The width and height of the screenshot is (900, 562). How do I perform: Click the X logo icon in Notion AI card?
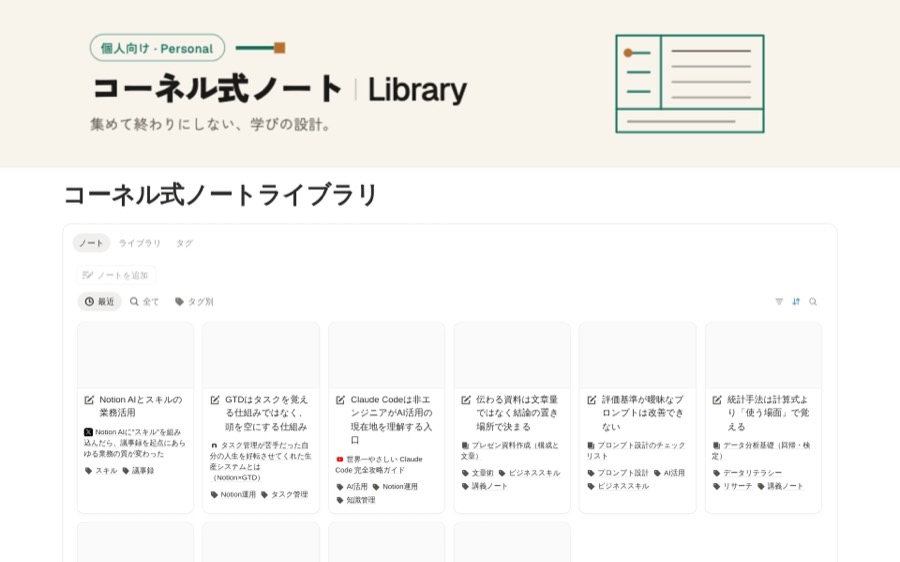click(x=88, y=432)
